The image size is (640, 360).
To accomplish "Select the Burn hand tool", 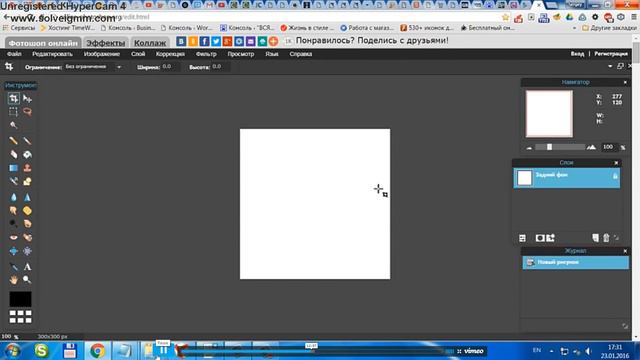I will click(27, 224).
